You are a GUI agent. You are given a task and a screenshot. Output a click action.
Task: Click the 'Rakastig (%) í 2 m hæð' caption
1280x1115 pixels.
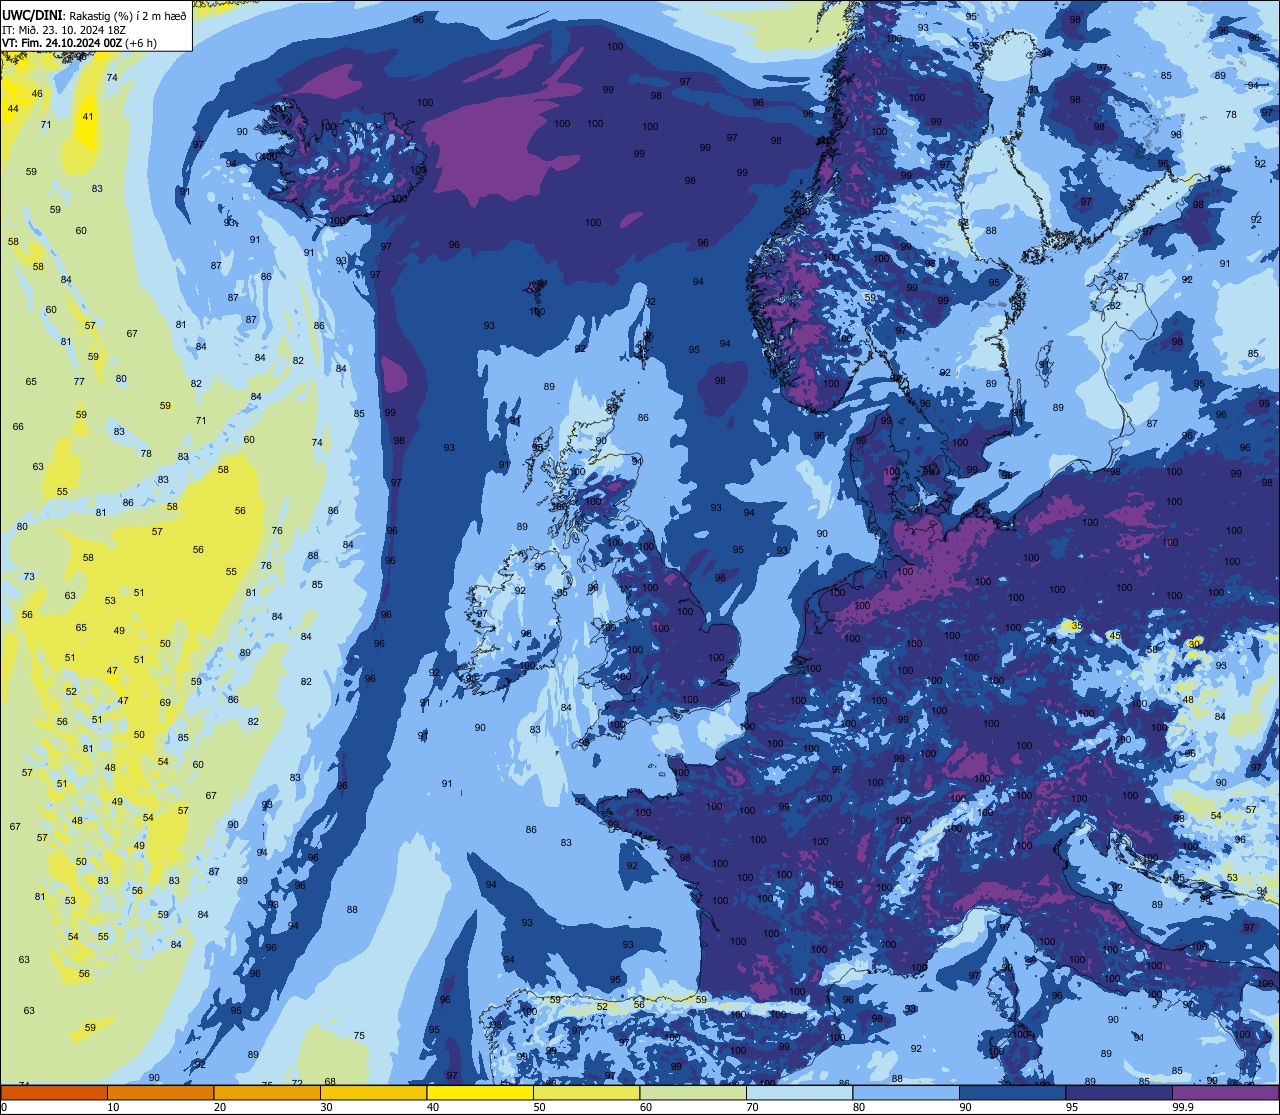click(127, 16)
